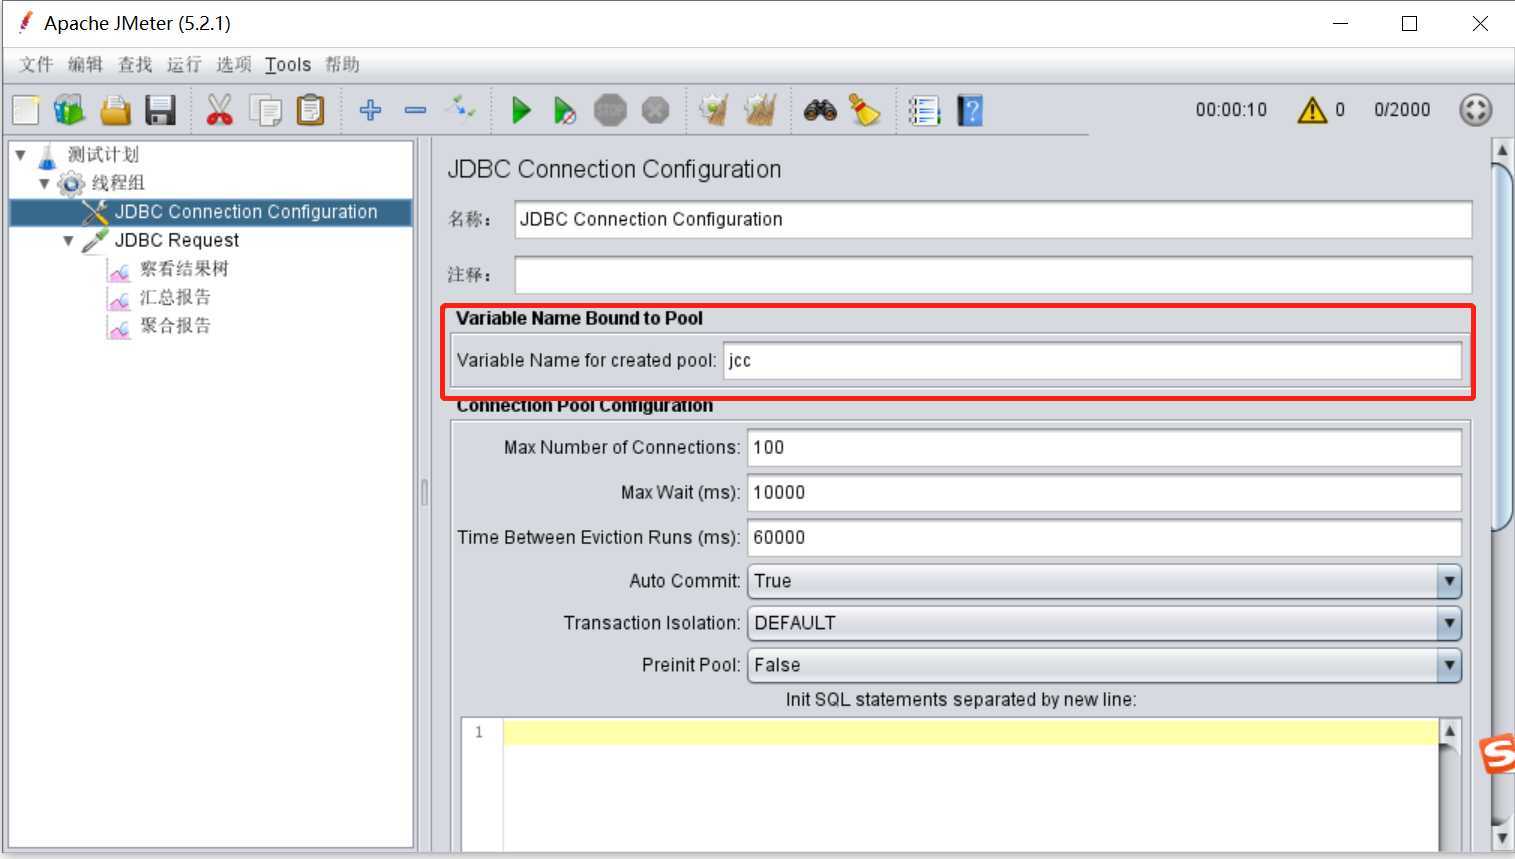Open the 编辑 menu

[x=85, y=65]
